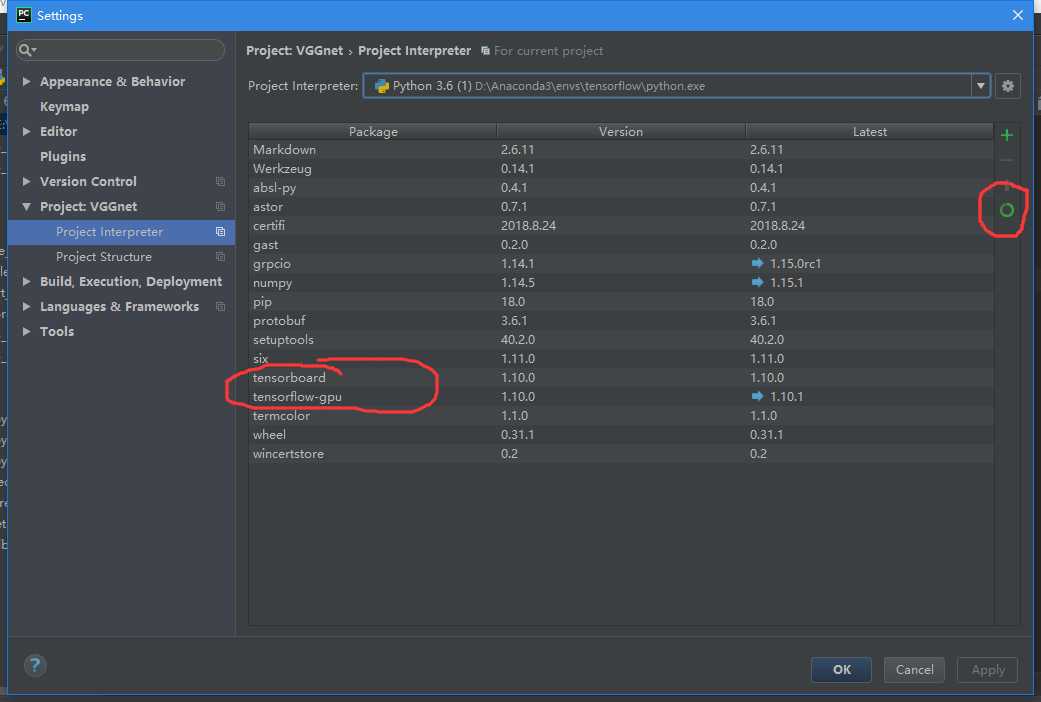This screenshot has height=702, width=1041.
Task: Select the Editor label in sidebar
Action: [58, 132]
